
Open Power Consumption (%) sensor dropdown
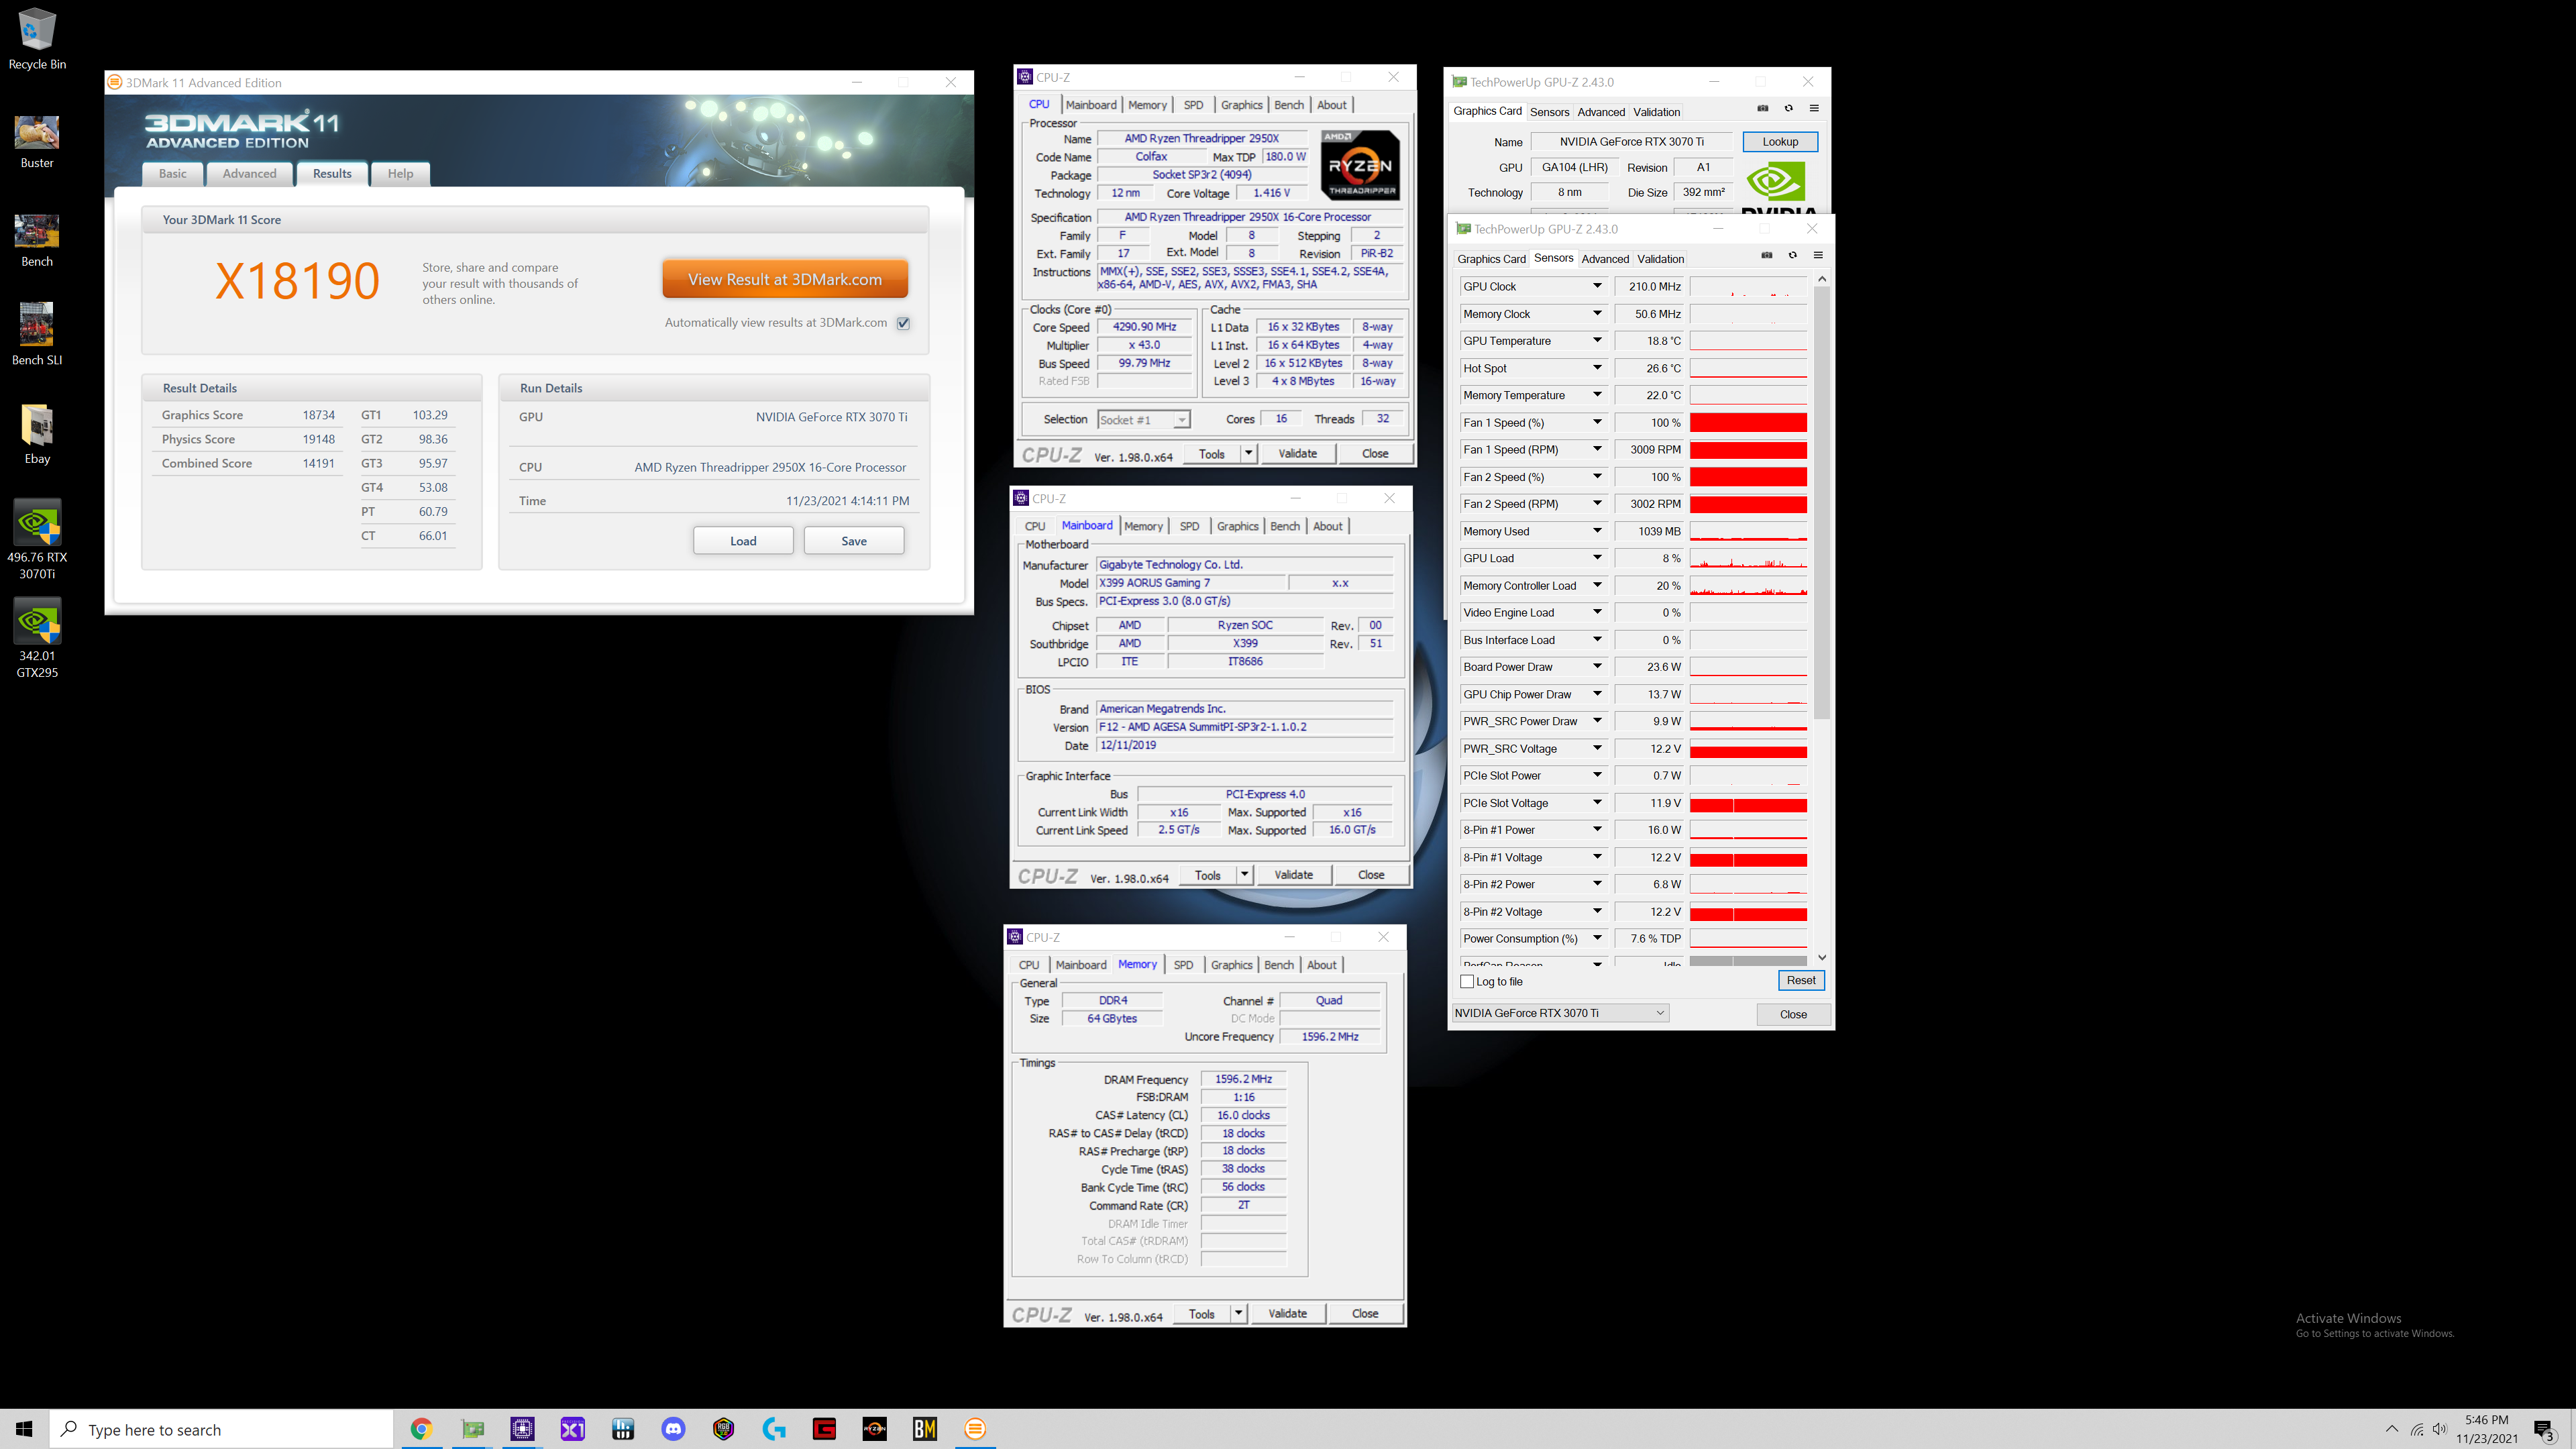pos(1597,938)
